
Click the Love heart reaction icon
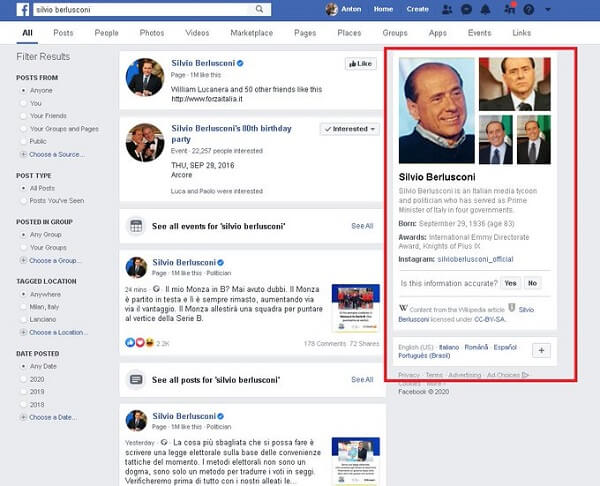(140, 342)
